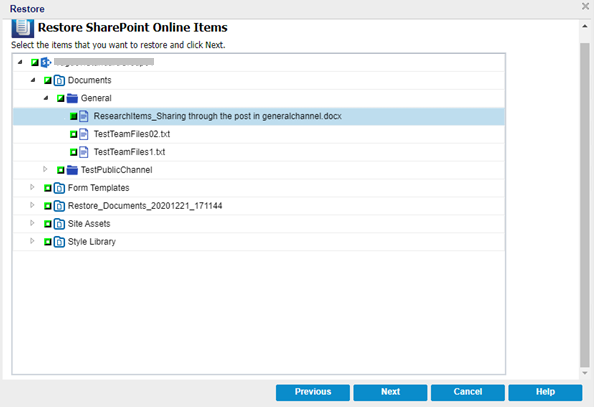Select the 'TestPublicChannel' label

(x=116, y=170)
